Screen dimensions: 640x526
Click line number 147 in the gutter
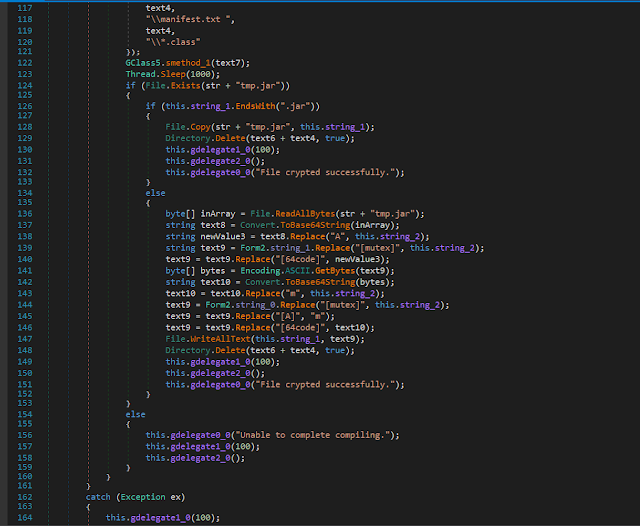(24, 339)
